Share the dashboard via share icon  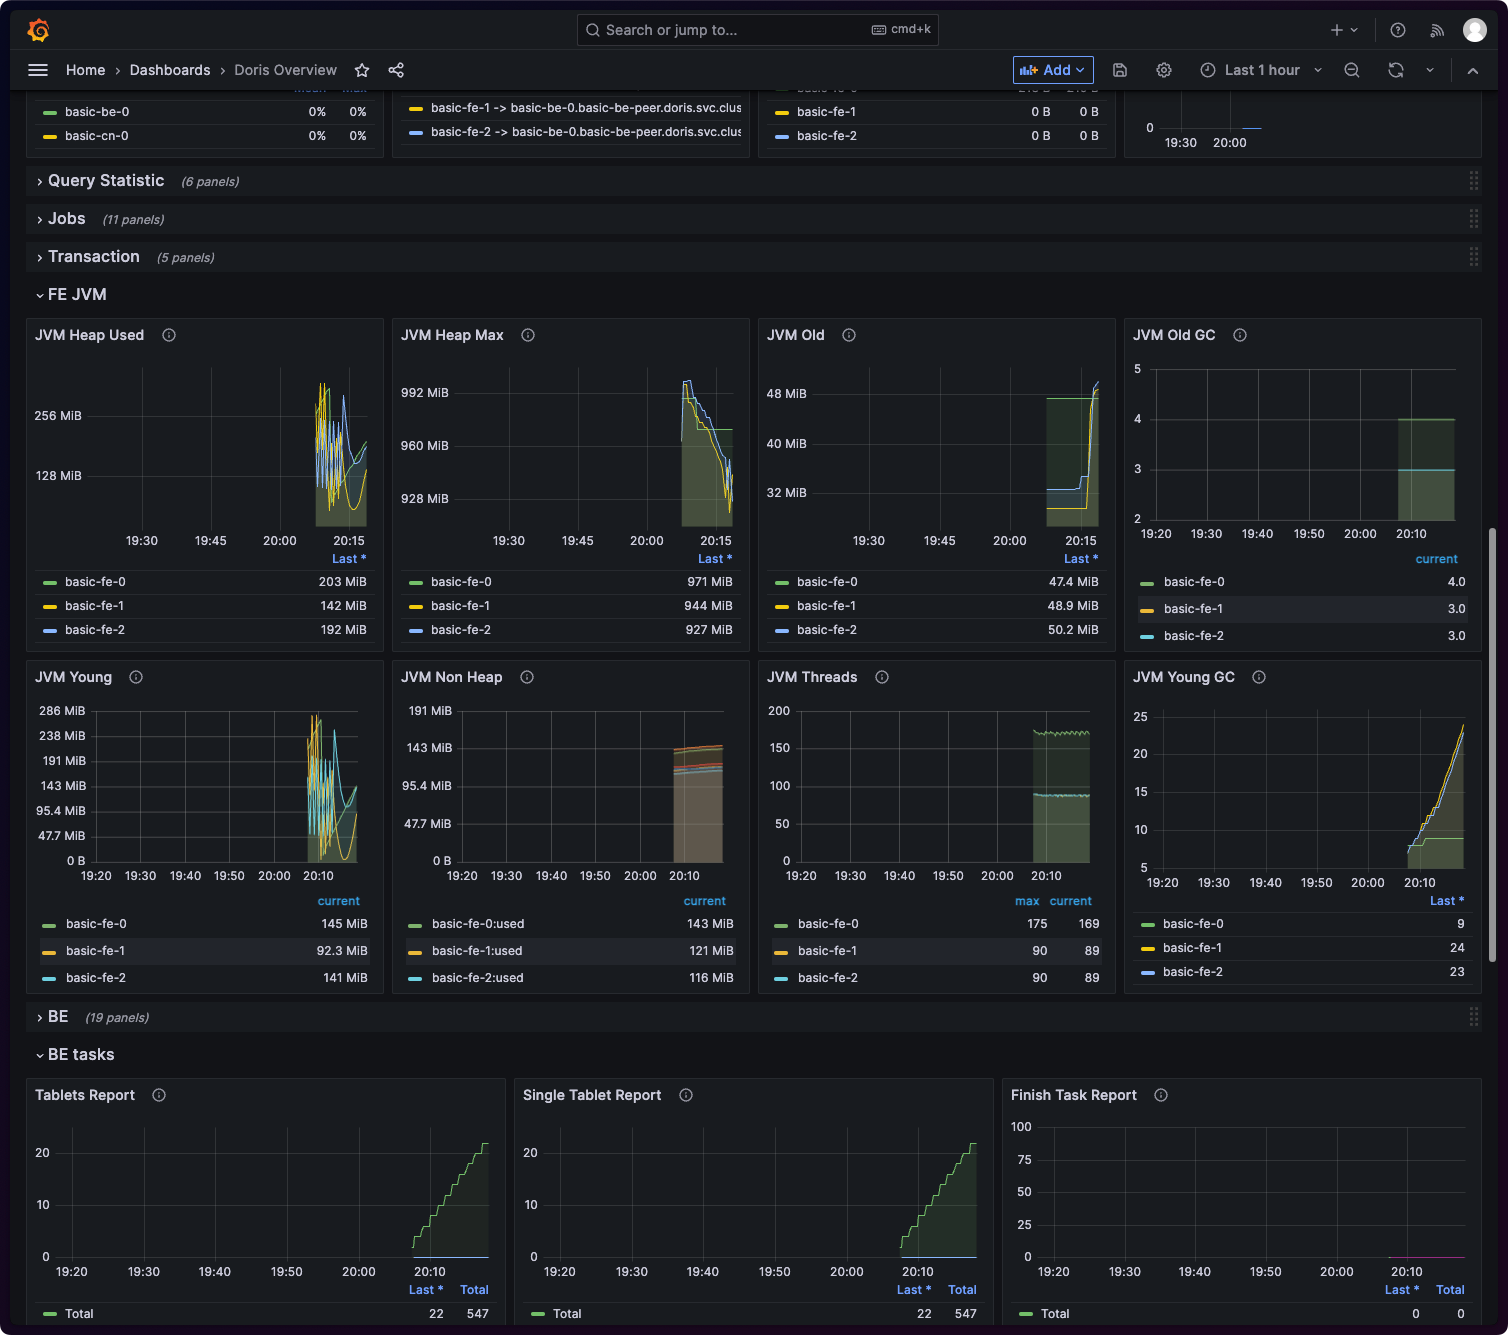click(x=396, y=70)
